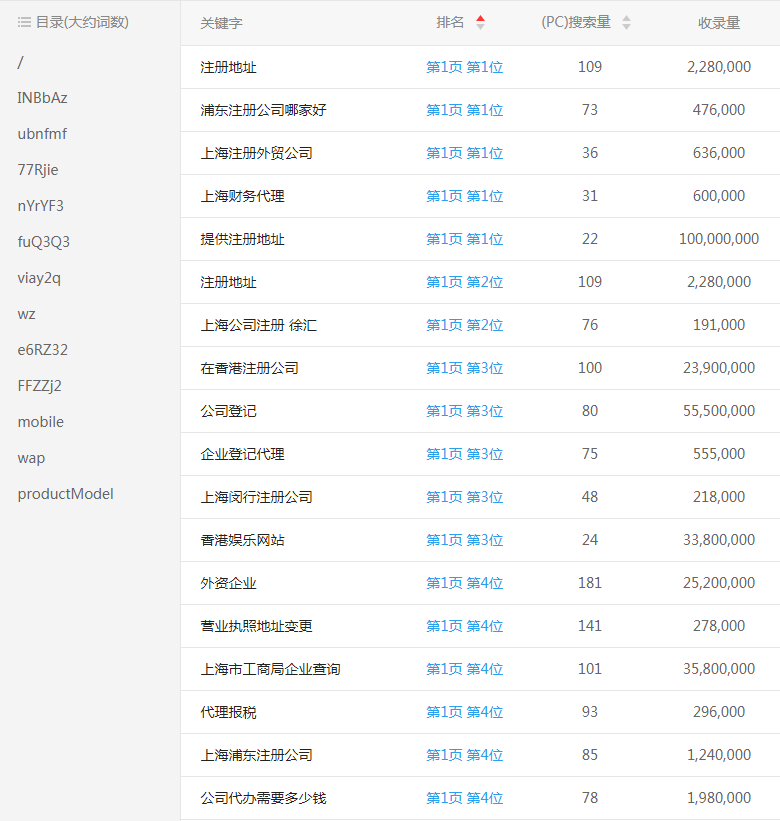
Task: Open ranking link for 上海财务代理
Action: click(x=464, y=196)
